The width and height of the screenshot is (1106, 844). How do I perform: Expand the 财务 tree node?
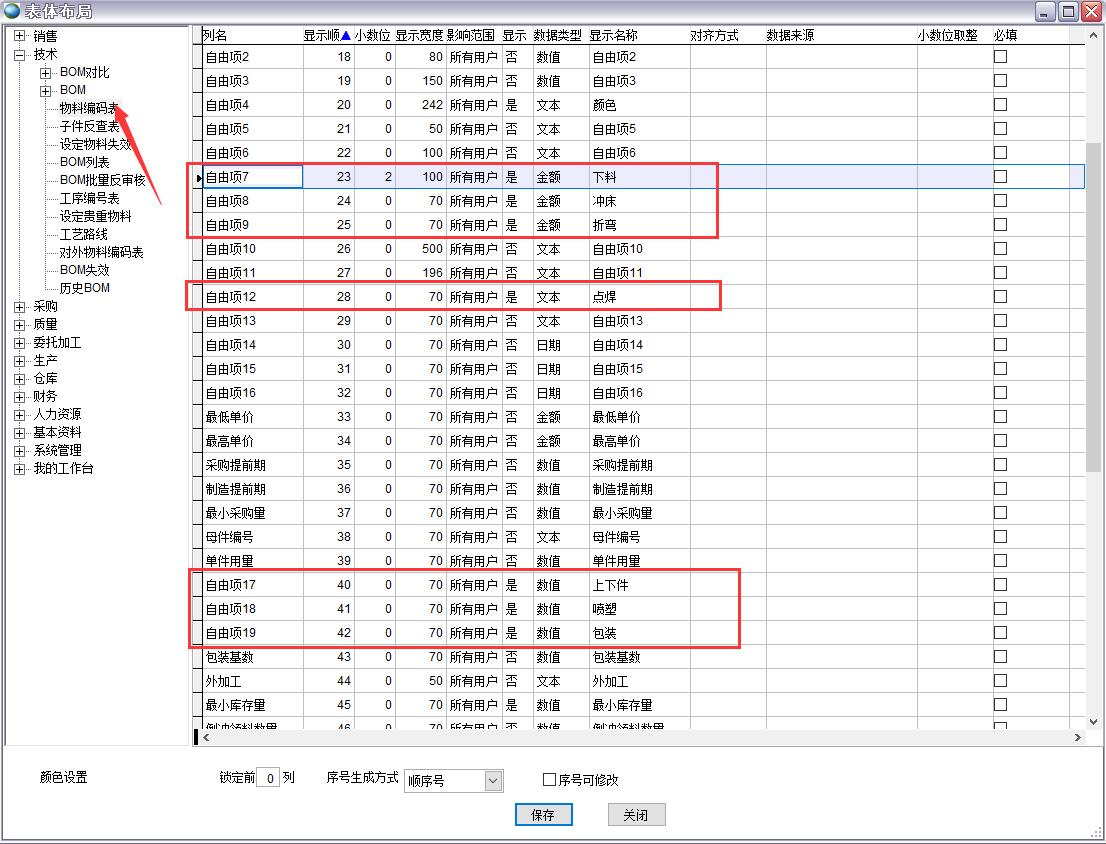pos(20,396)
